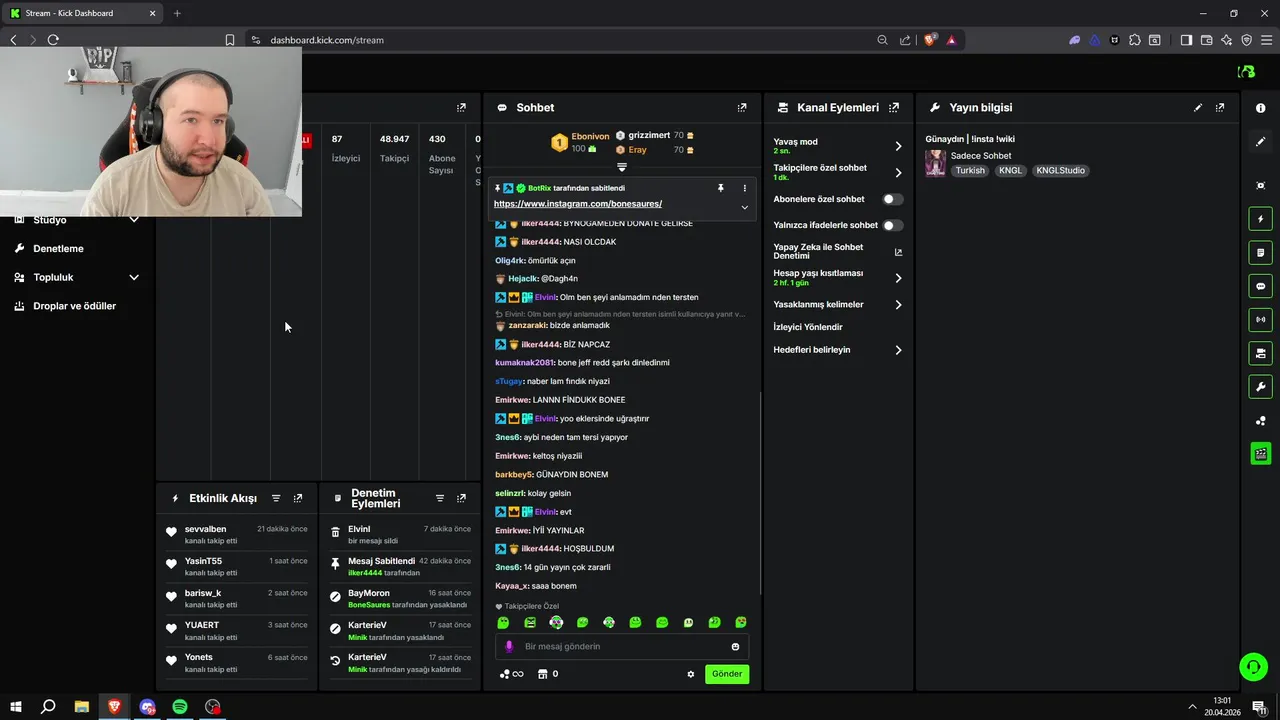This screenshot has height=720, width=1280.
Task: Open File Explorer from the taskbar
Action: (x=82, y=707)
